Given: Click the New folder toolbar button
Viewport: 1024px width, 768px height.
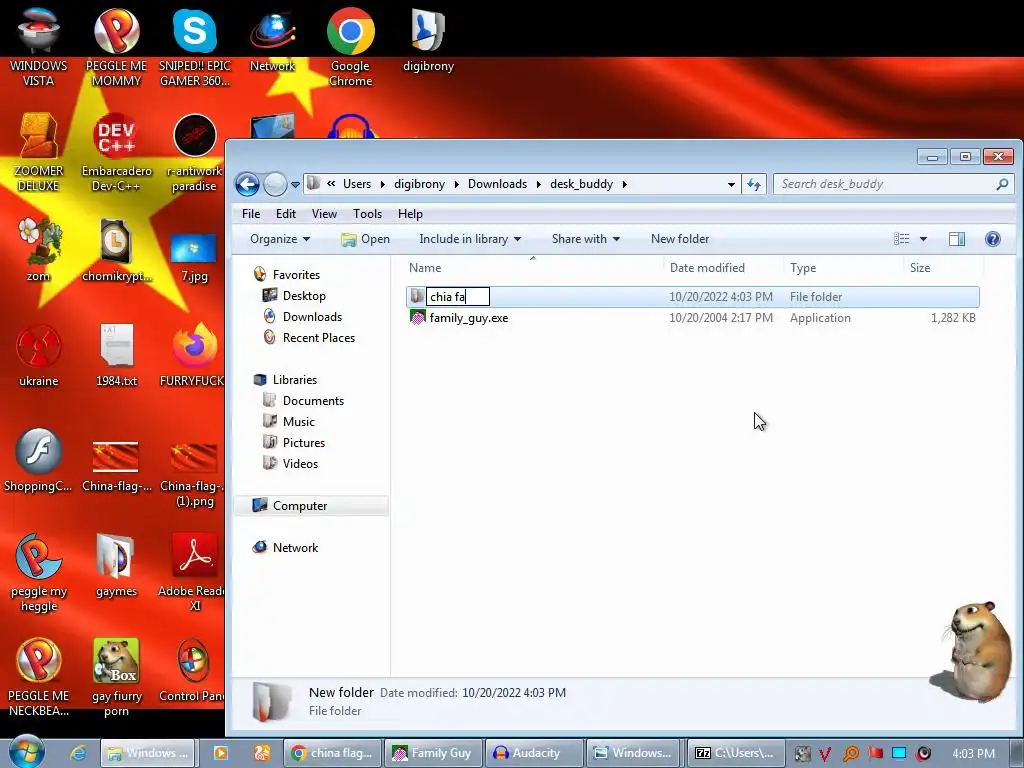Looking at the screenshot, I should click(680, 239).
